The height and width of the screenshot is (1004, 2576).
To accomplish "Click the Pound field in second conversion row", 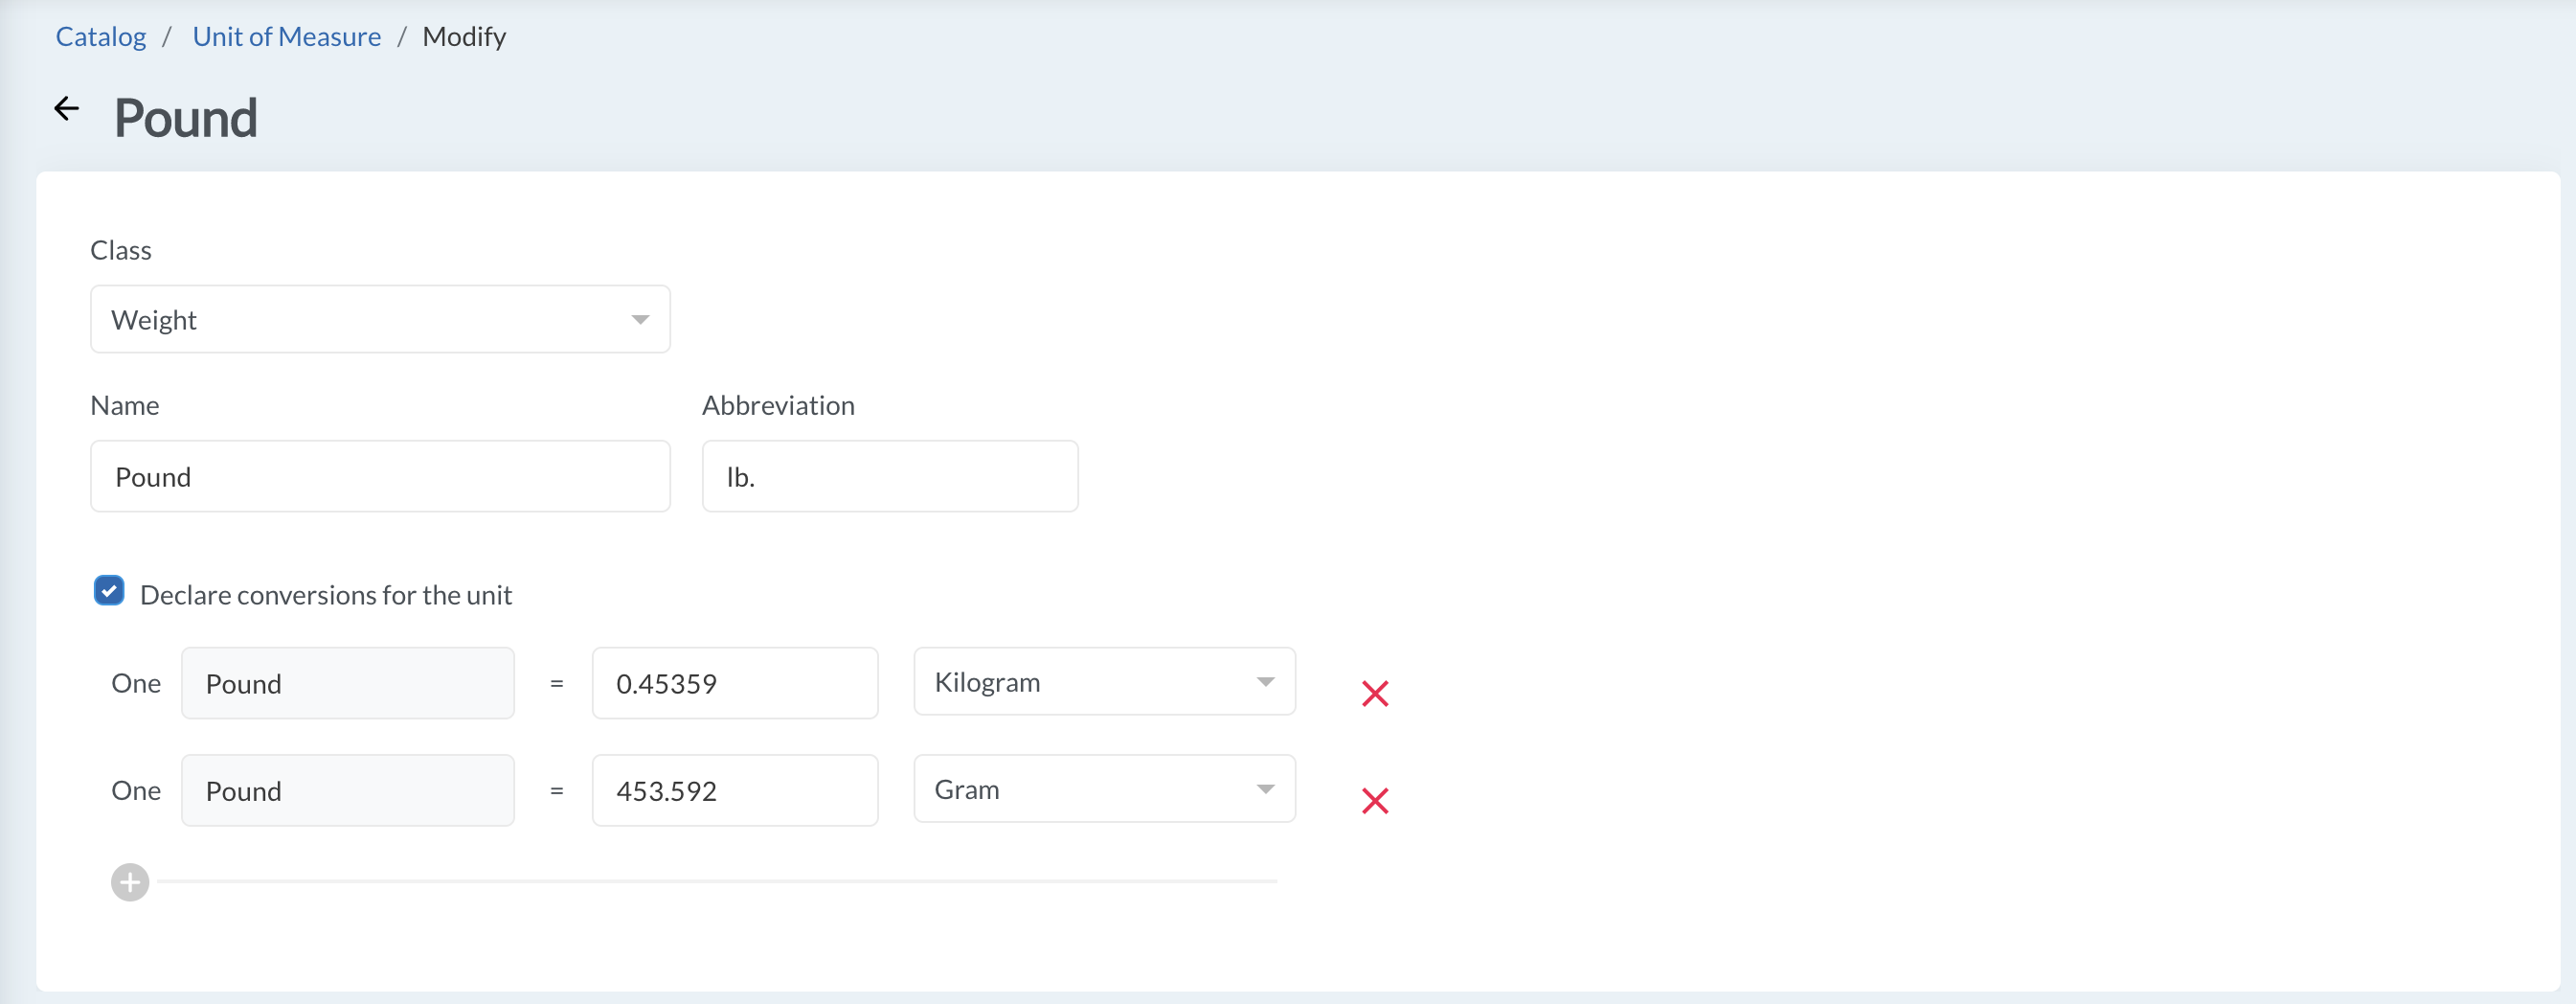I will (x=347, y=790).
